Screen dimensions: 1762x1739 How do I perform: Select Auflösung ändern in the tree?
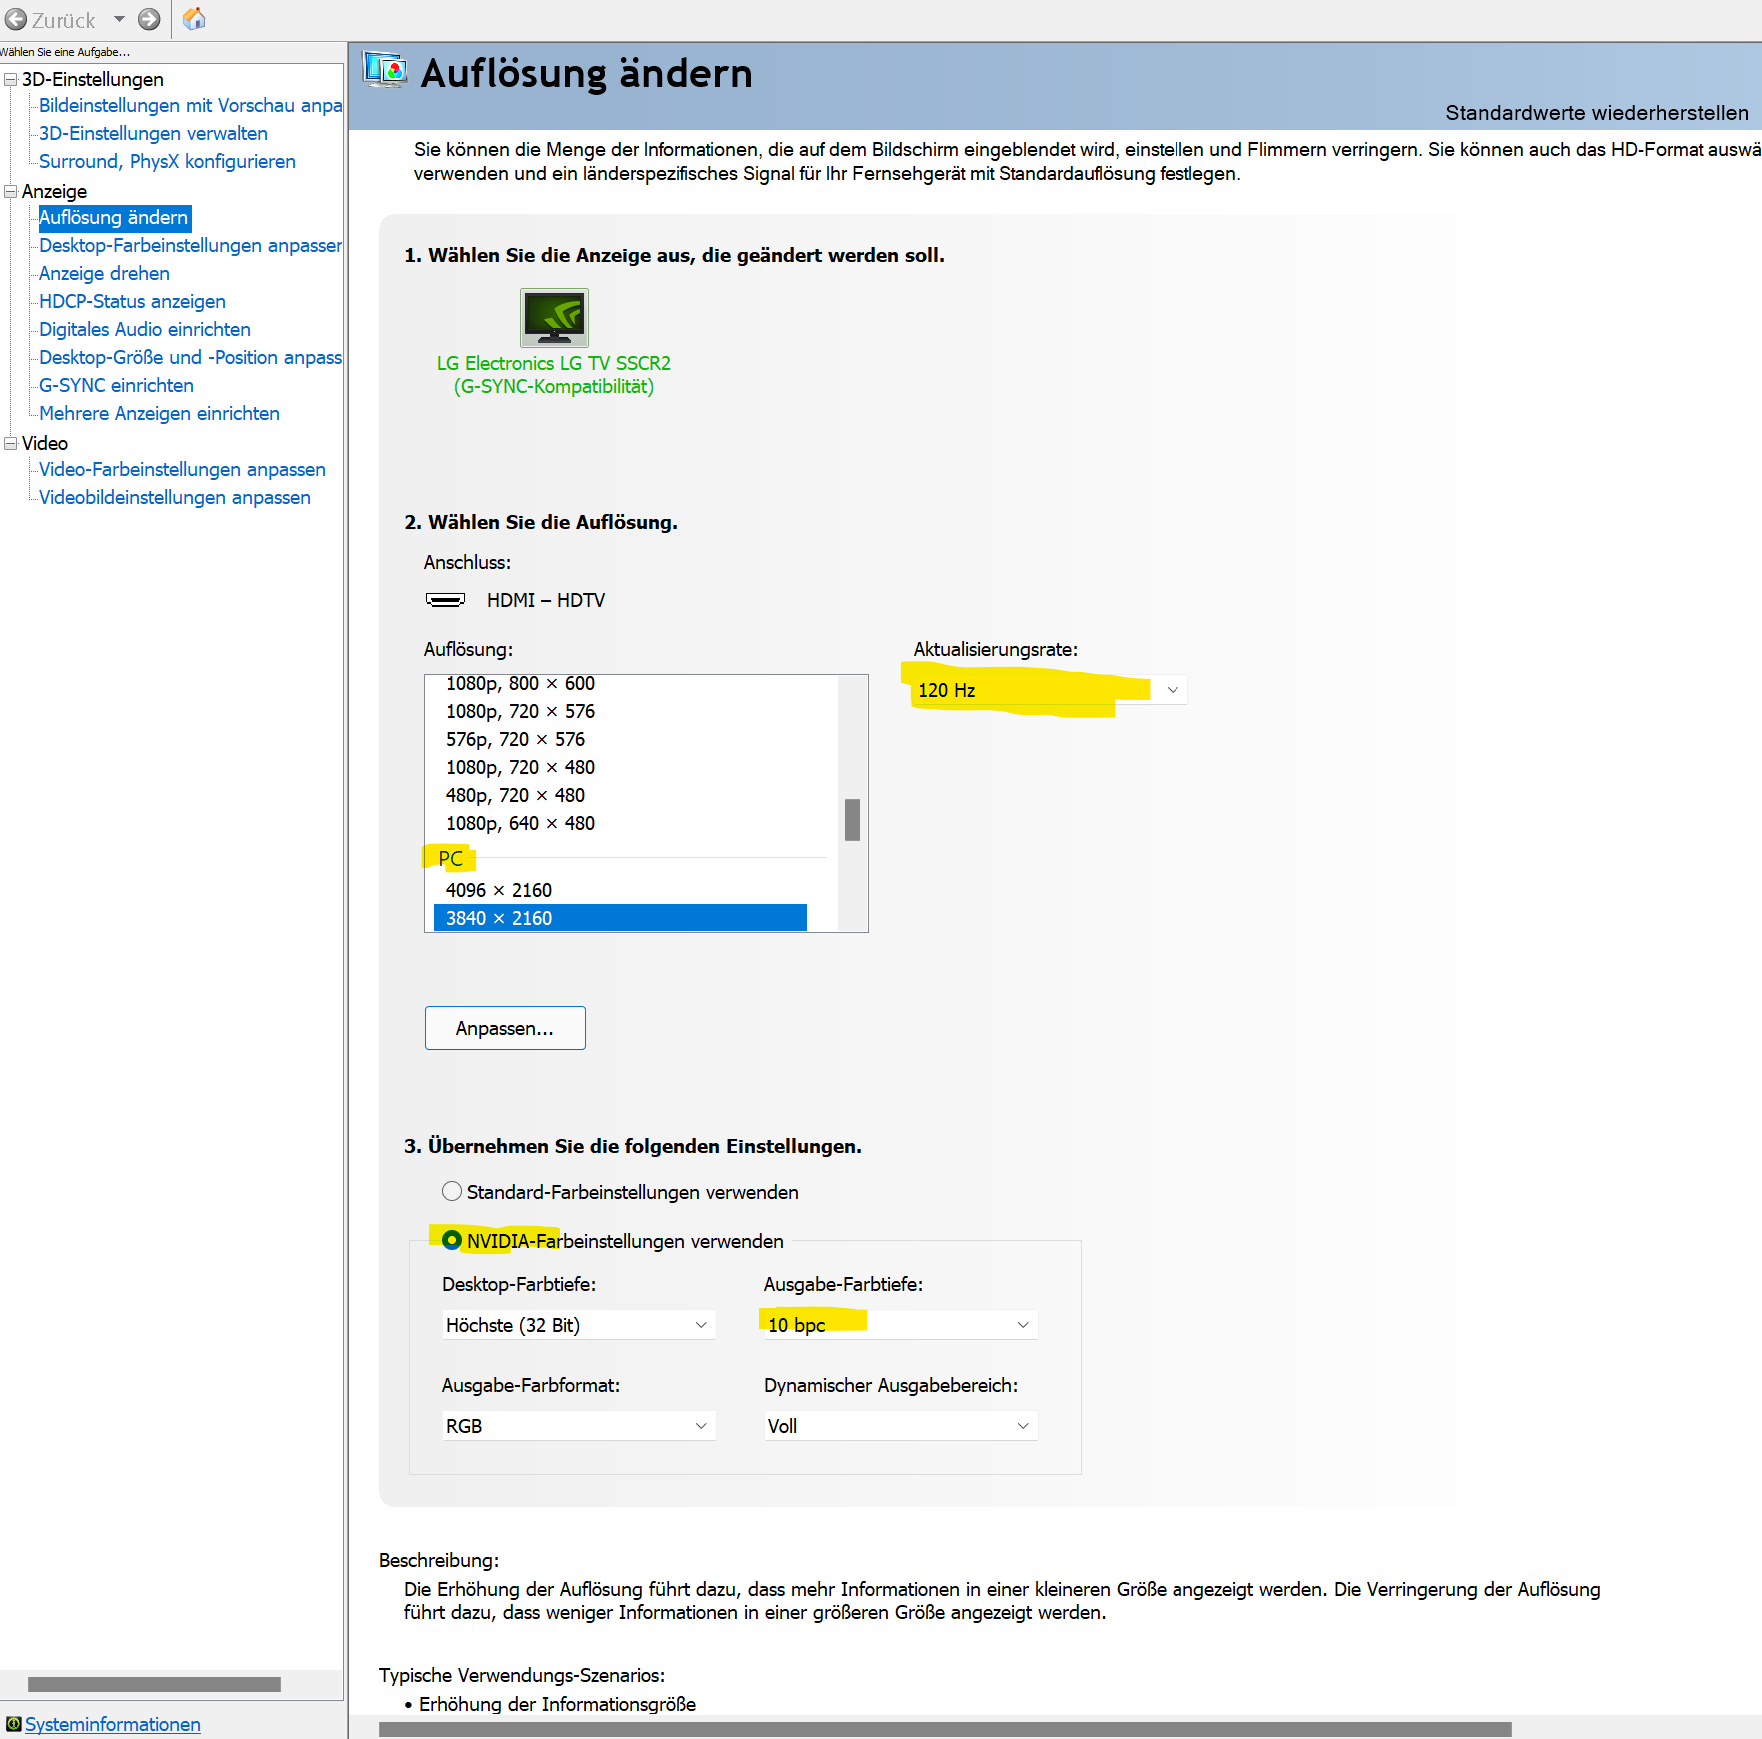(114, 217)
